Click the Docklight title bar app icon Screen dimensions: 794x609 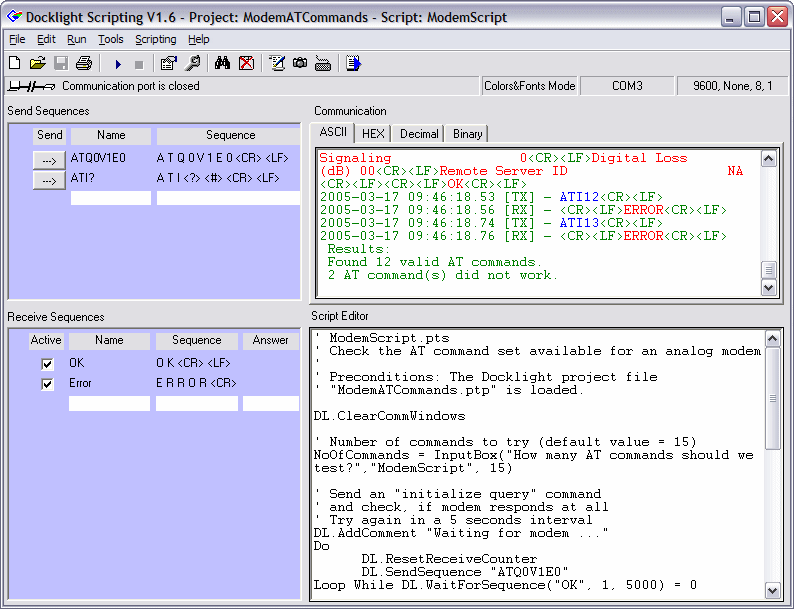[14, 17]
